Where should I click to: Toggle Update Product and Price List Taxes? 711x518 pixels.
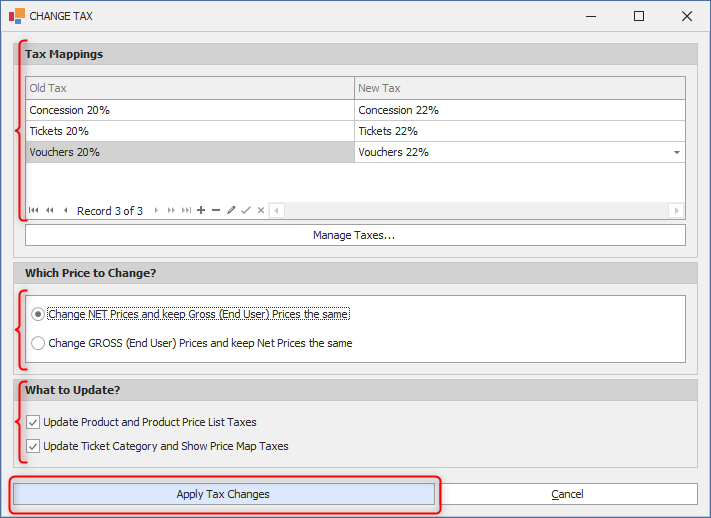click(33, 422)
